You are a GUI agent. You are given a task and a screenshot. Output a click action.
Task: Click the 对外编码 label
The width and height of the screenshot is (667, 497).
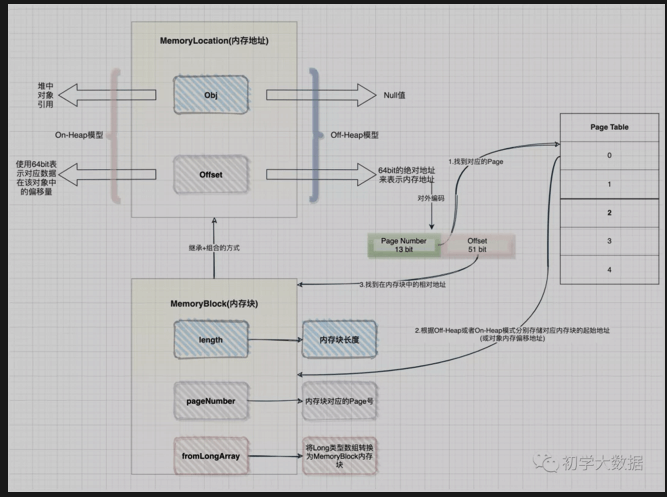pyautogui.click(x=430, y=198)
